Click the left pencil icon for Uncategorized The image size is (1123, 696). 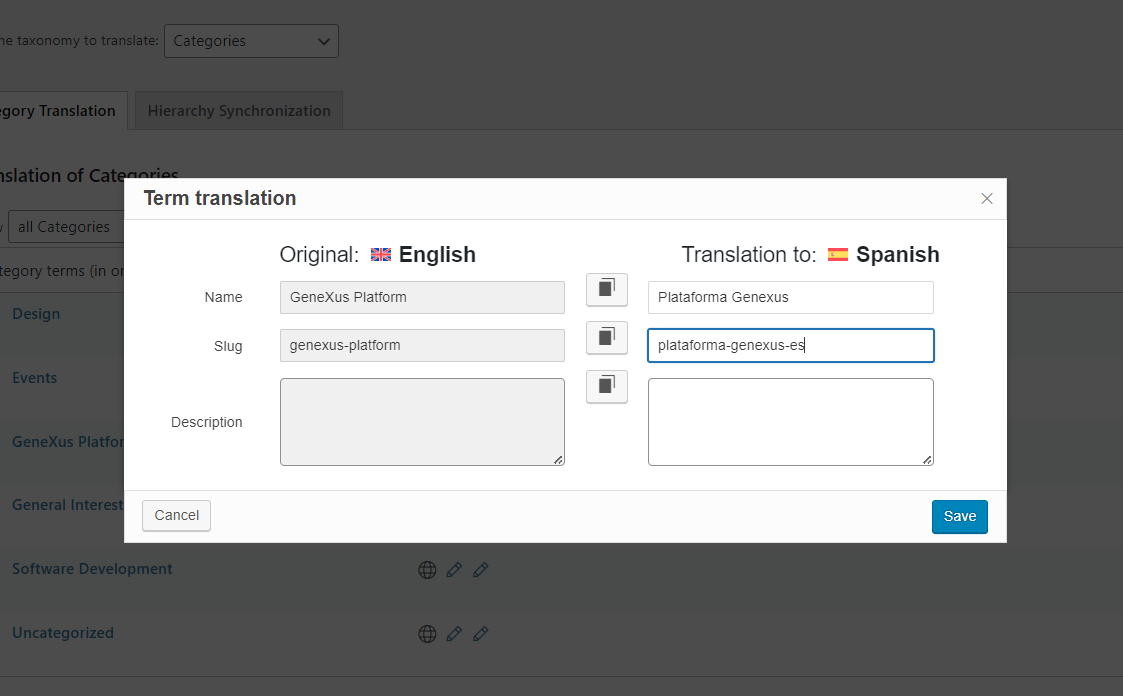click(x=454, y=634)
